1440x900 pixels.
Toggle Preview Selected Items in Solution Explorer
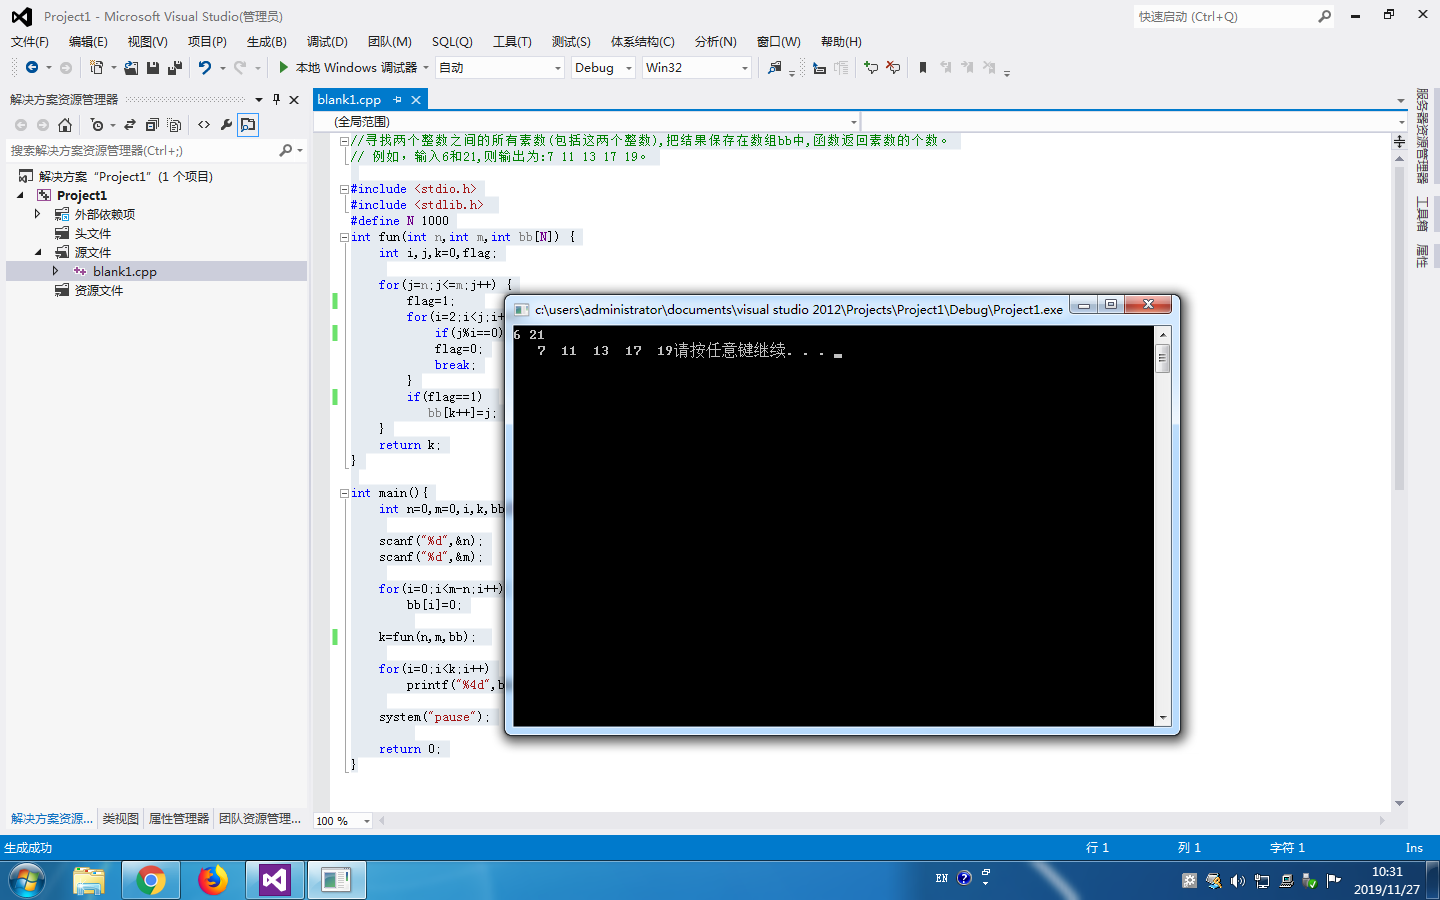pyautogui.click(x=248, y=125)
